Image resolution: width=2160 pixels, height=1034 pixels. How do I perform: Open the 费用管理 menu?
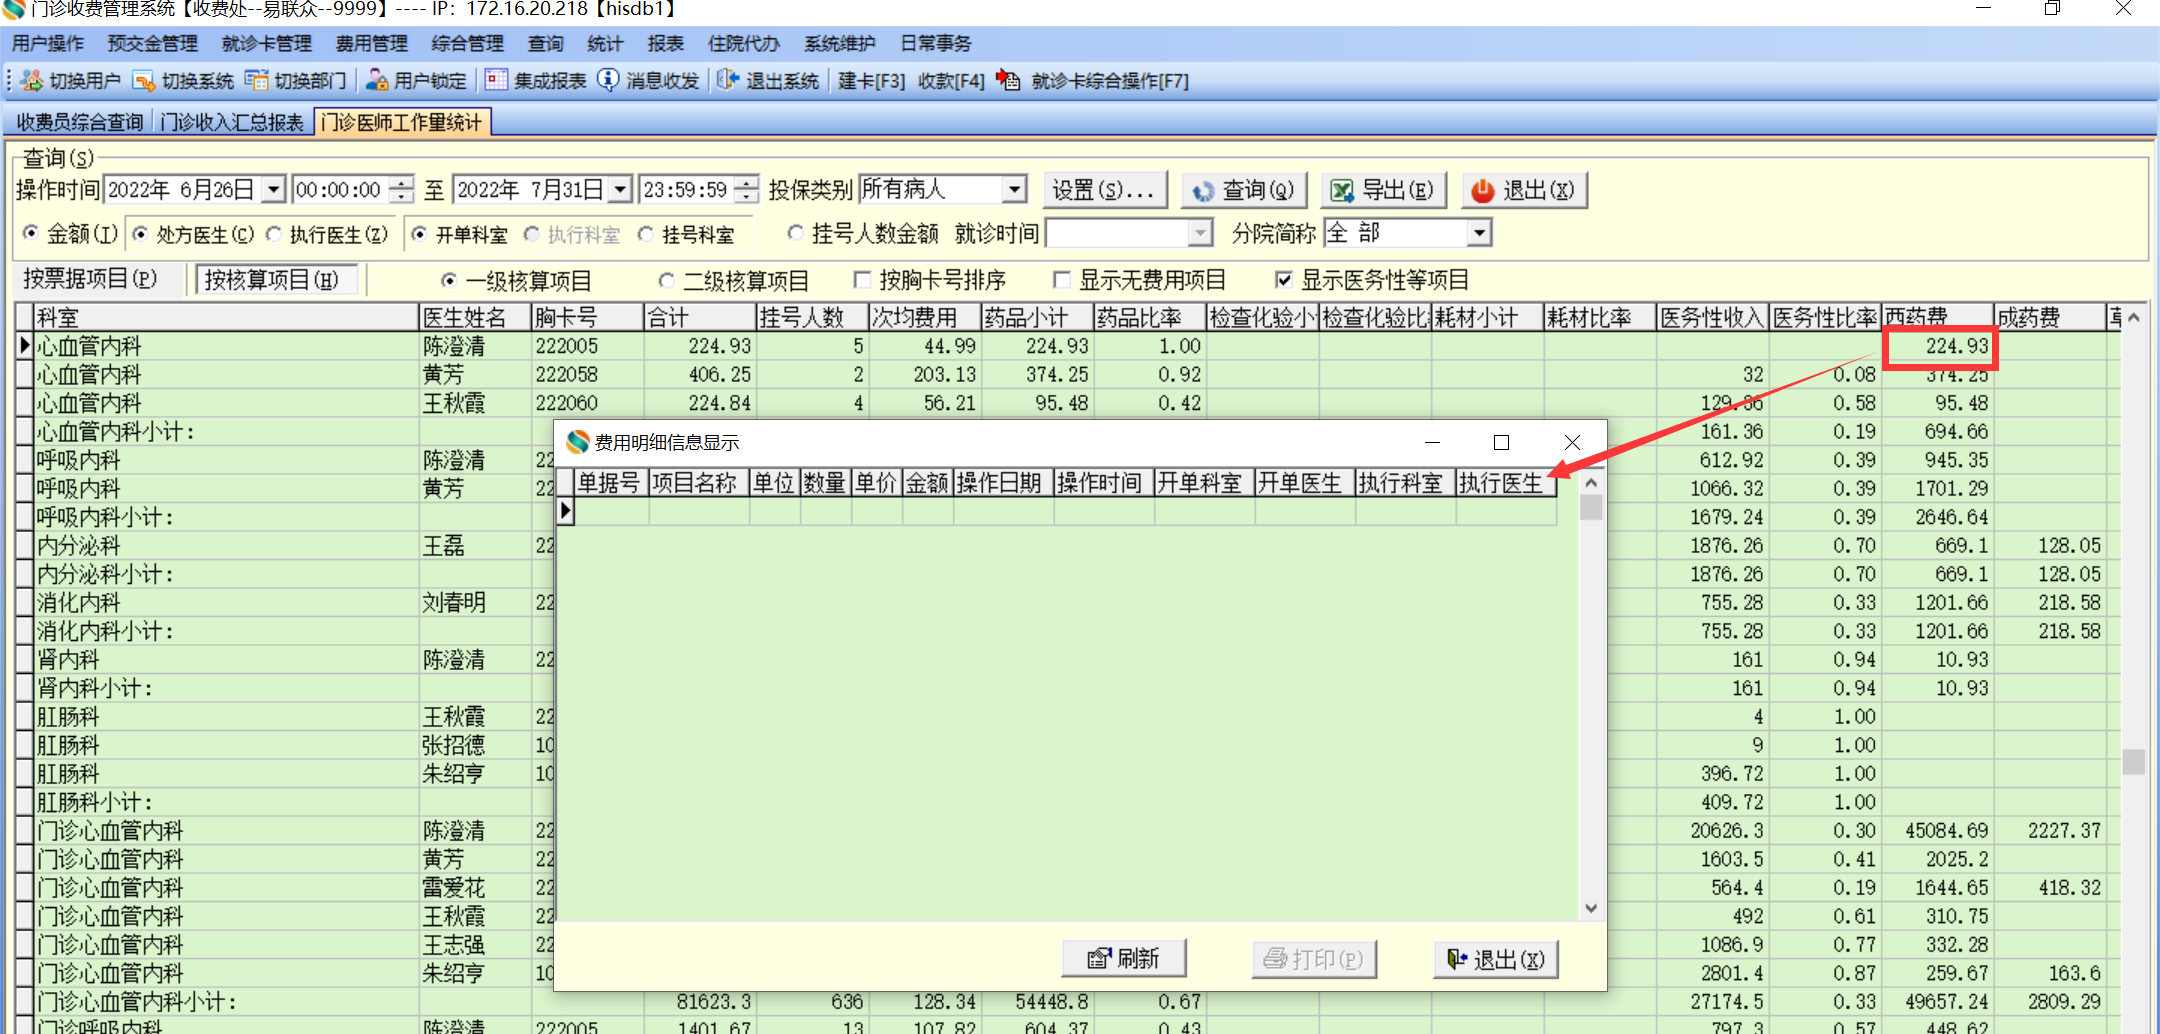372,43
